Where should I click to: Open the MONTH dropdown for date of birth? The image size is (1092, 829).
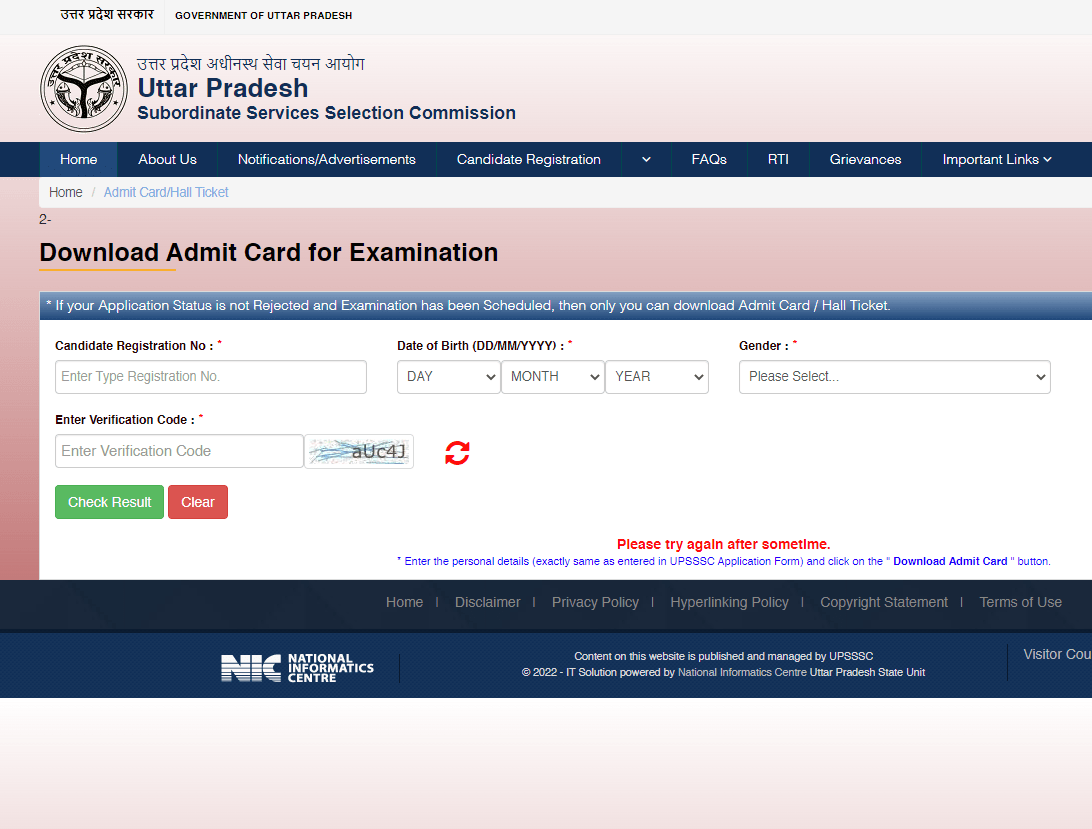pos(553,377)
